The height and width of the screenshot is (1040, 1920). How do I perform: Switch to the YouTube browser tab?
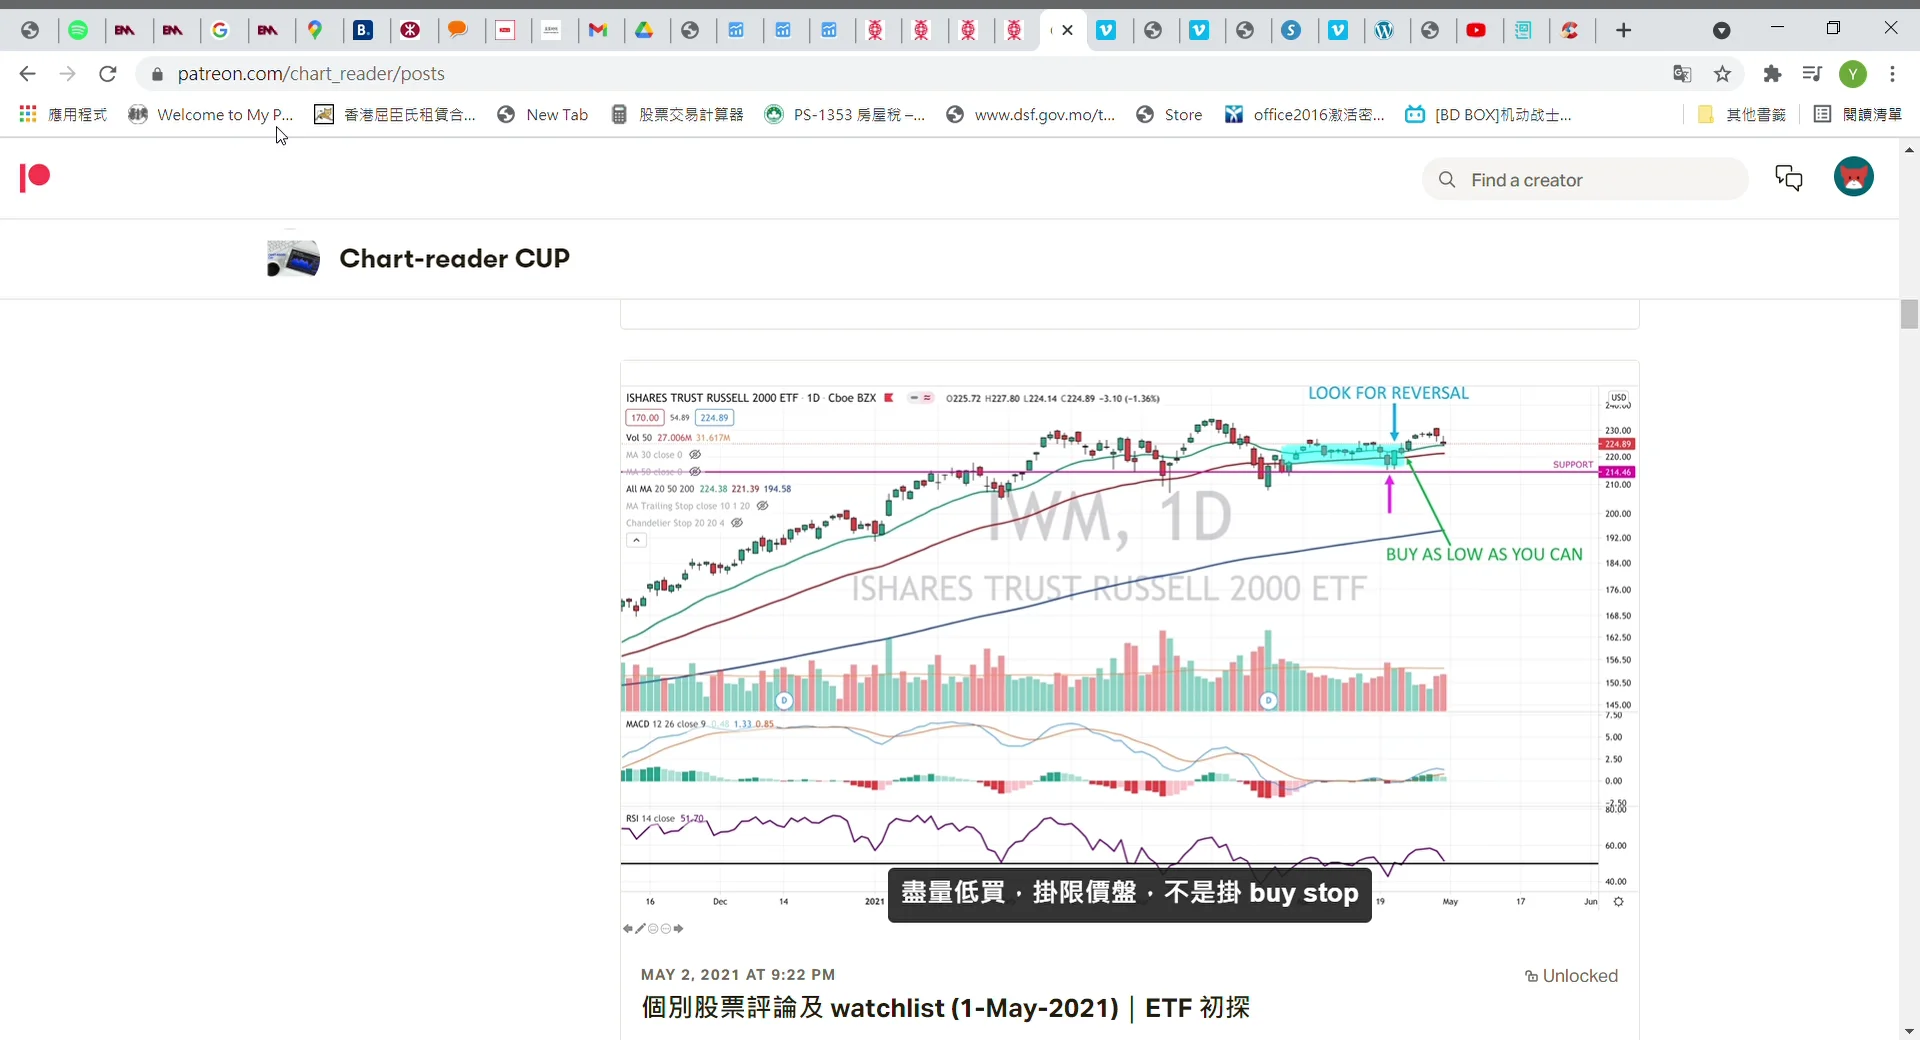pyautogui.click(x=1478, y=30)
